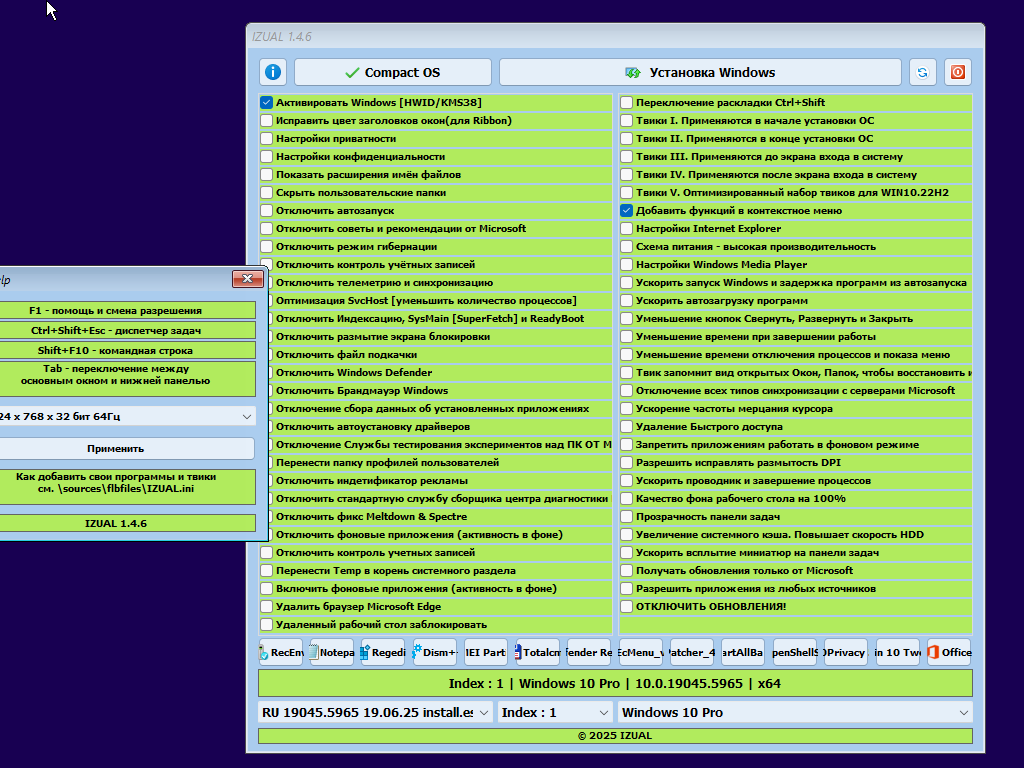Enable Получать обновления только от Microsoft
Screen dimensions: 1024x768
[626, 571]
